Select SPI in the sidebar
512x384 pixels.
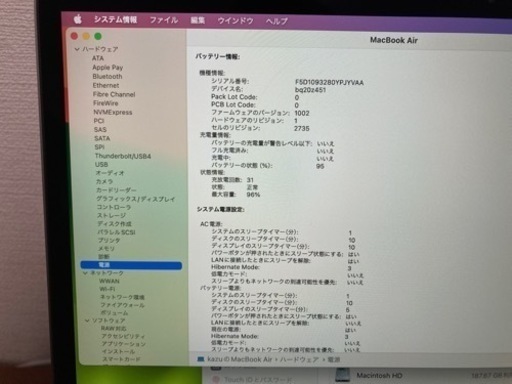point(100,147)
